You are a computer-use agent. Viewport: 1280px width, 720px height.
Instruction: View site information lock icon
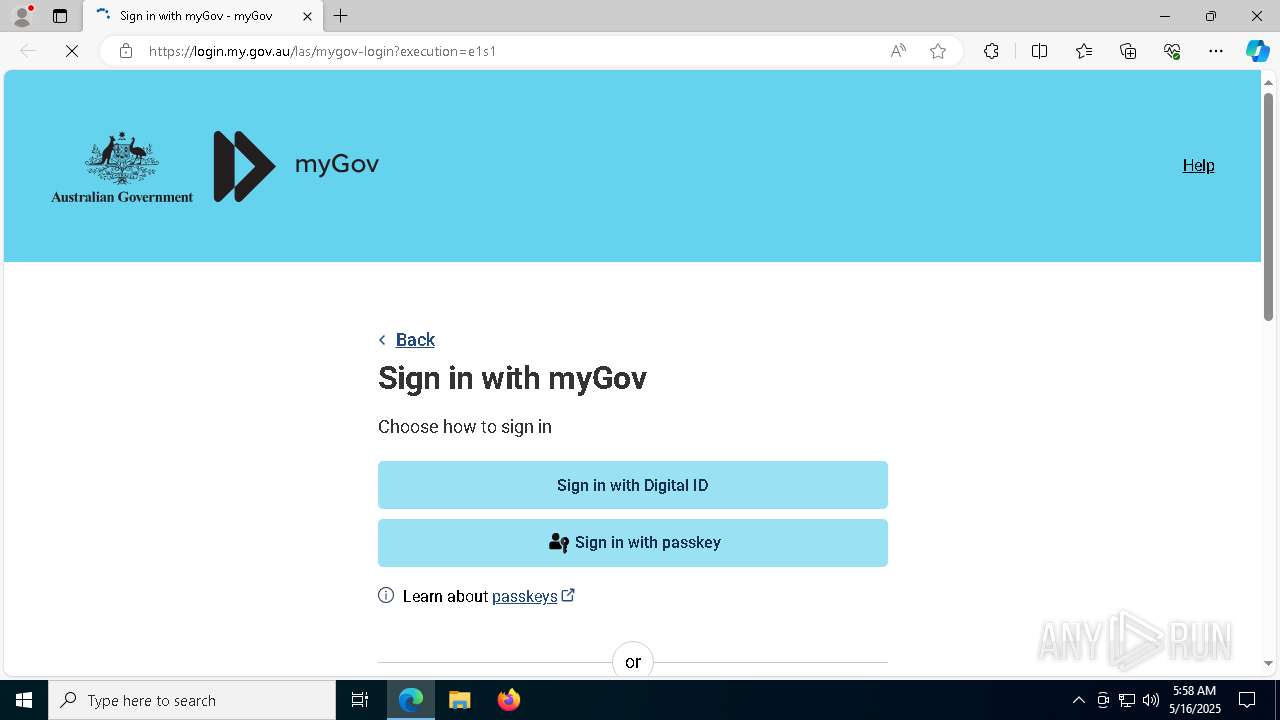126,51
